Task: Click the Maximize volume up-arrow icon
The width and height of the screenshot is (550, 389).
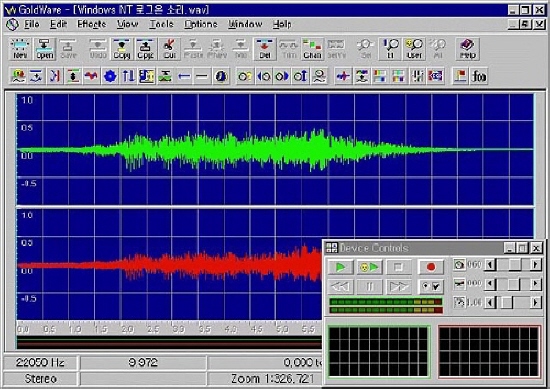Action: (301, 76)
